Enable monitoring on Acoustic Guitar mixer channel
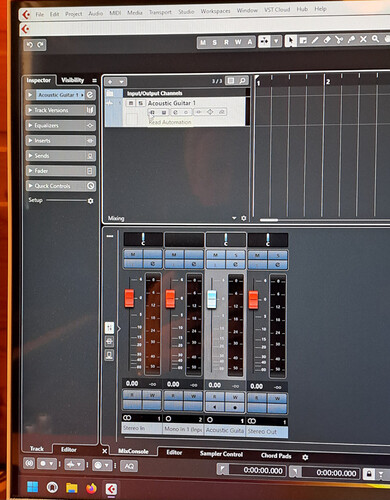The height and width of the screenshot is (500, 390). [215, 407]
